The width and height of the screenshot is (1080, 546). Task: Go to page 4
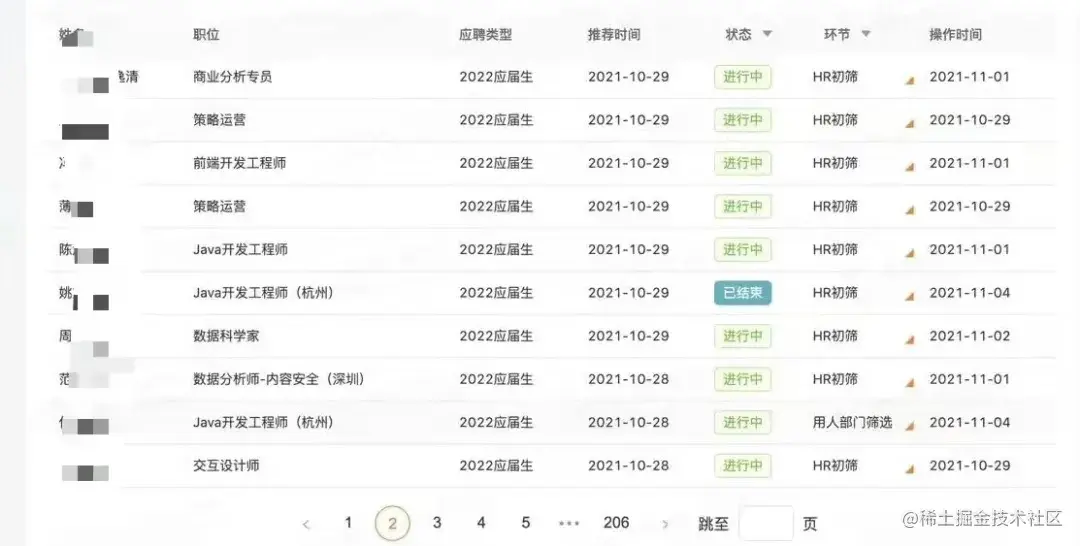pos(481,523)
